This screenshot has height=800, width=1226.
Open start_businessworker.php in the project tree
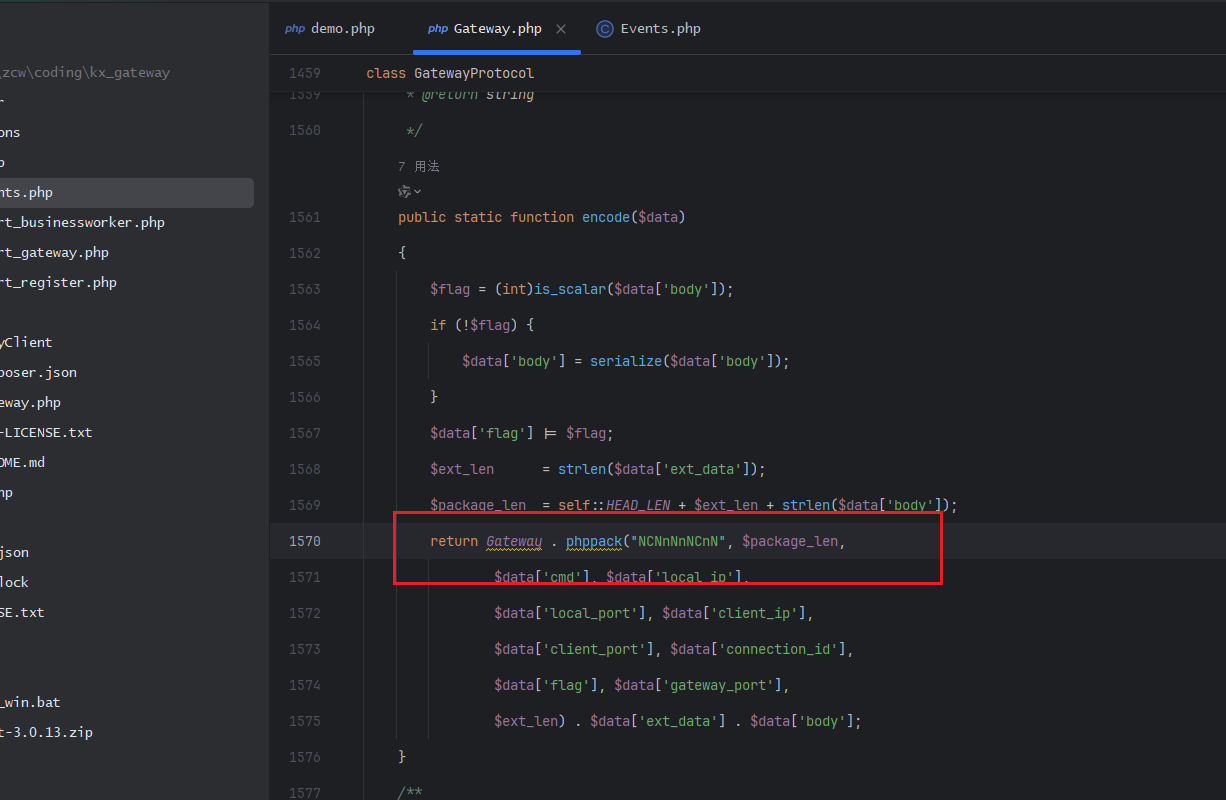point(82,222)
